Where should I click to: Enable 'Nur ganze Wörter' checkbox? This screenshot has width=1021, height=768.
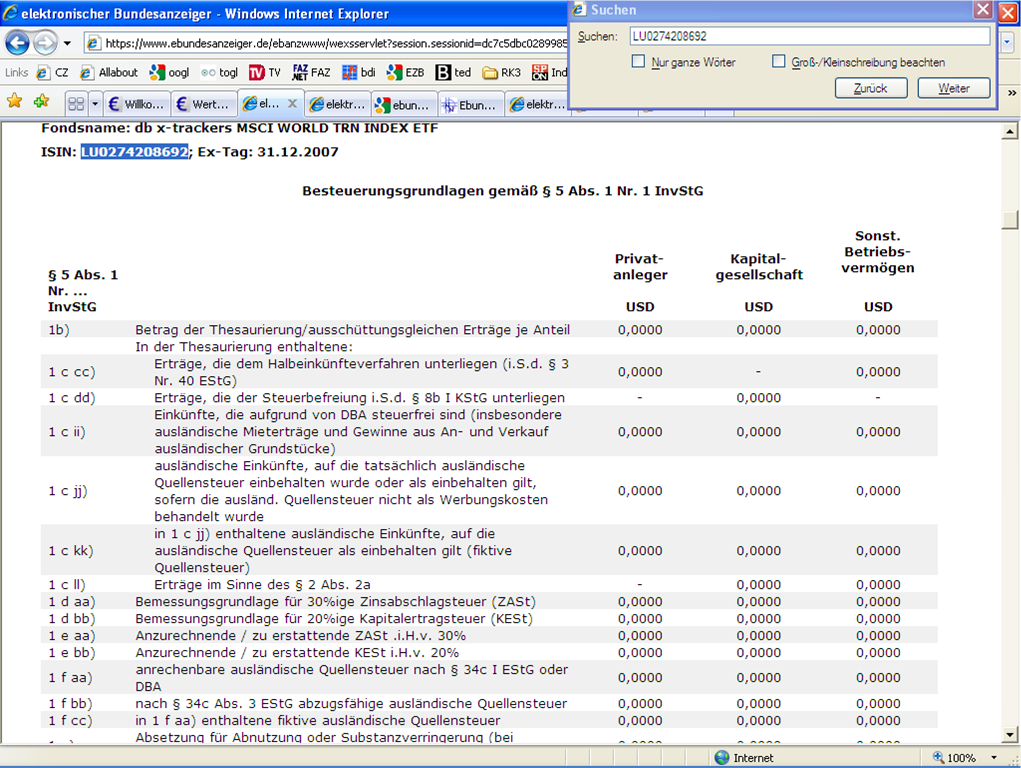(x=639, y=62)
